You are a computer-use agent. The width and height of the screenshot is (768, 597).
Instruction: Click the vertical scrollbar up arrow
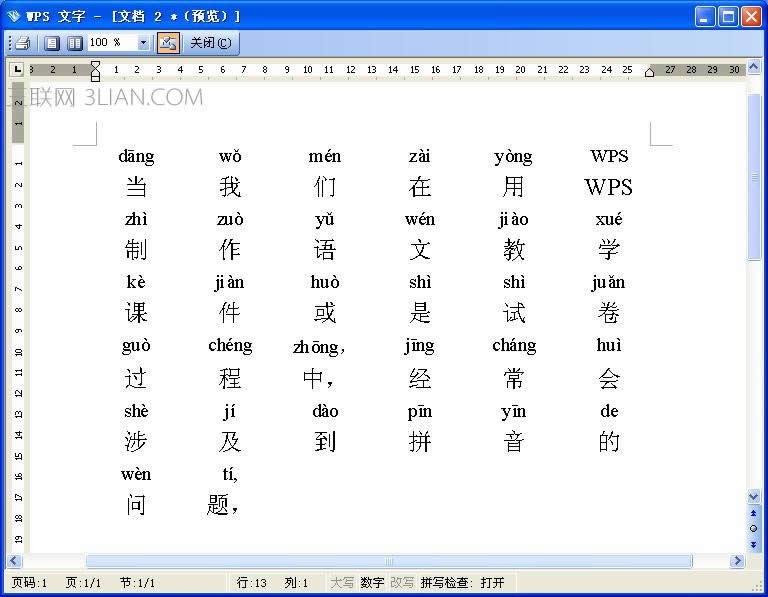[x=753, y=66]
